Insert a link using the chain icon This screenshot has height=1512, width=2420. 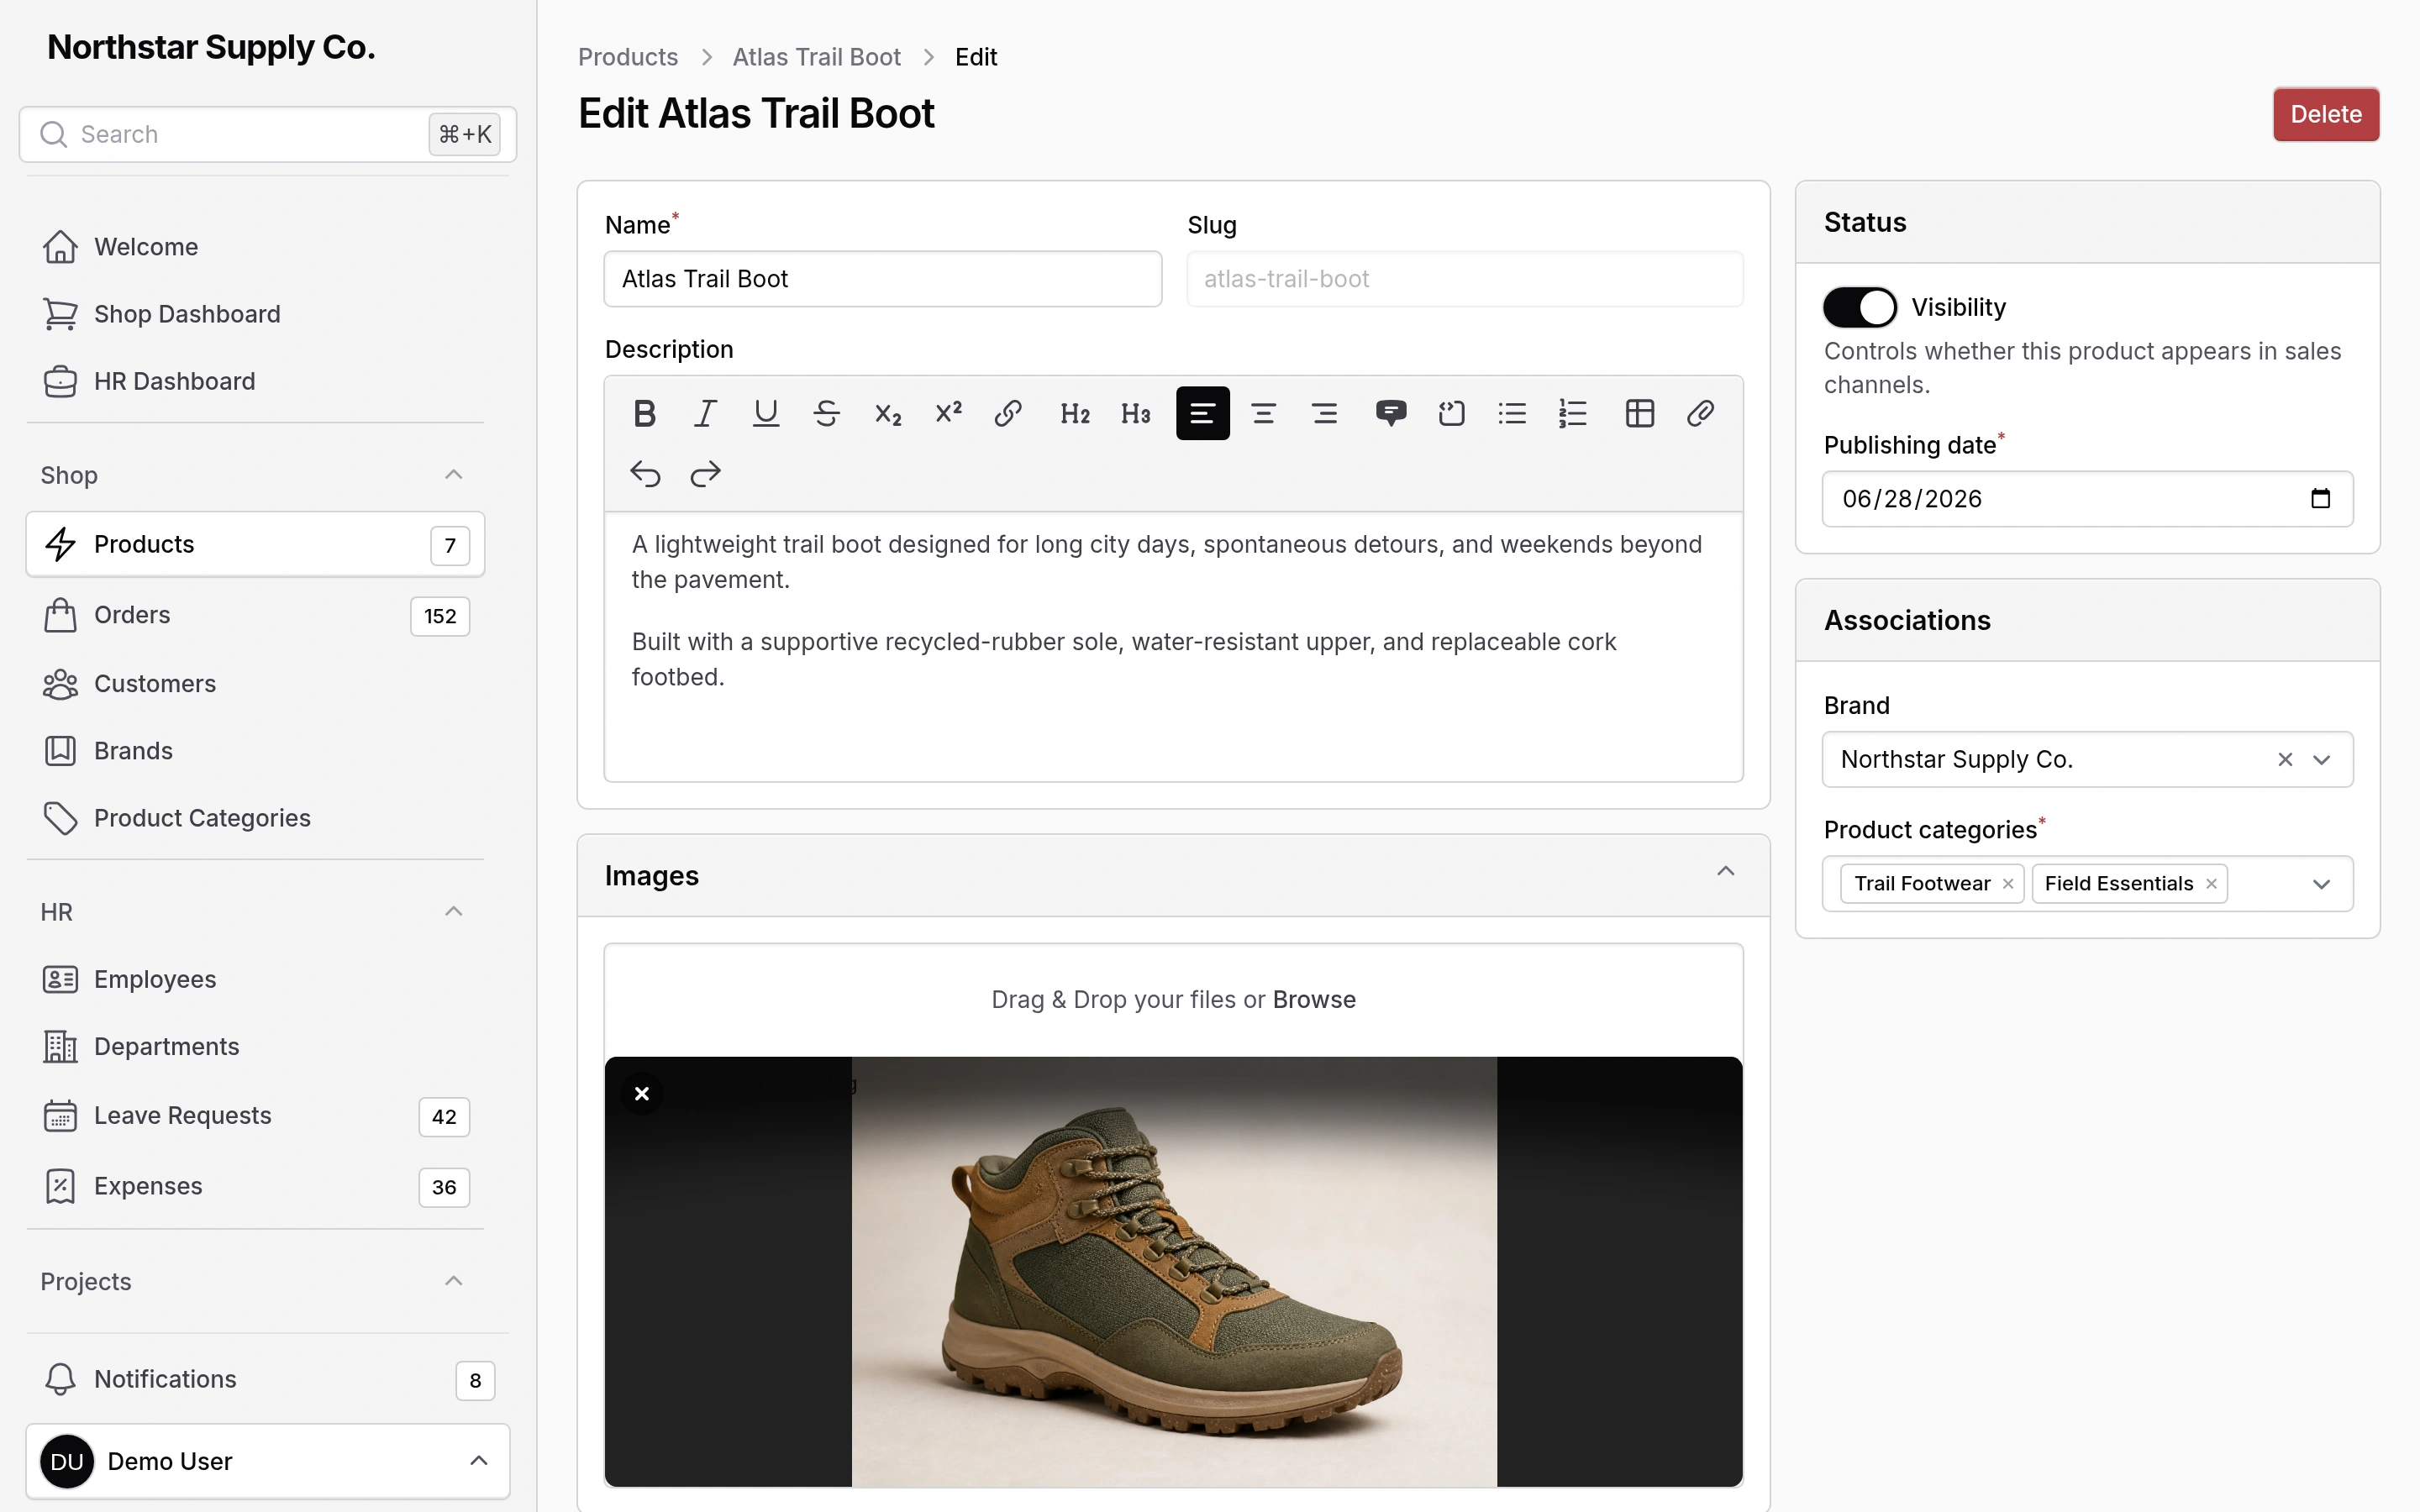pos(1008,413)
